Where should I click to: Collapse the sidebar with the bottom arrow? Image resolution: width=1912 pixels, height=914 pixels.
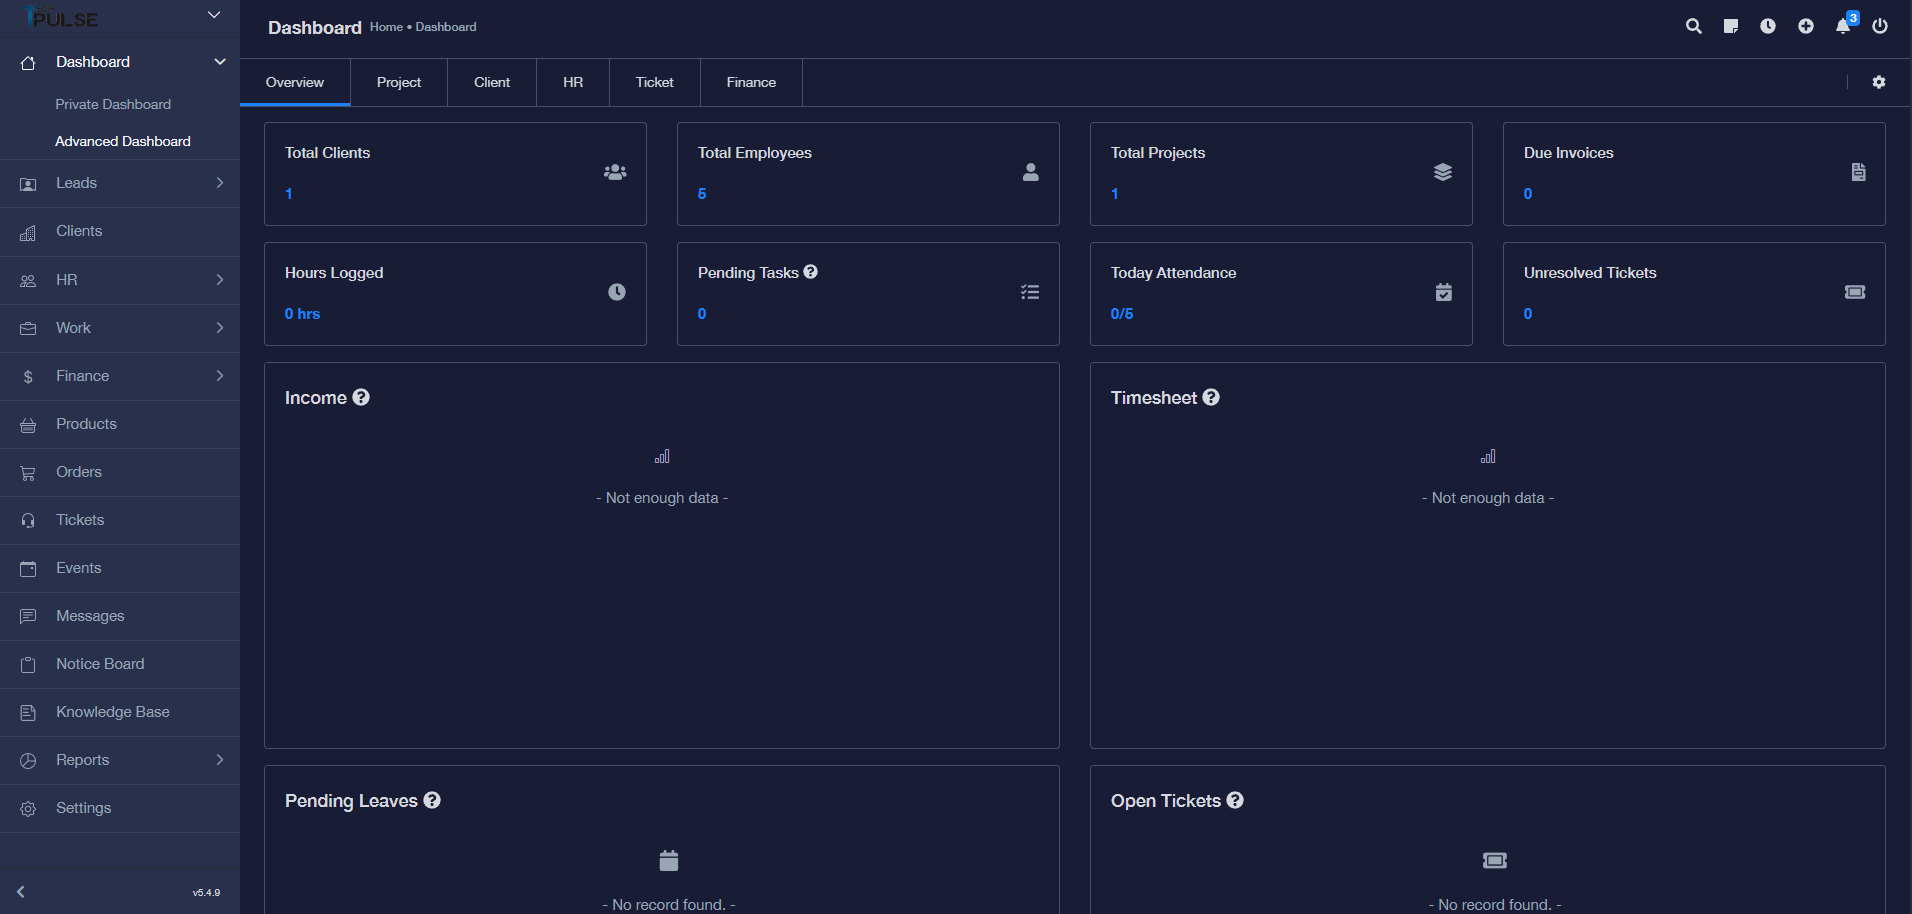[19, 891]
